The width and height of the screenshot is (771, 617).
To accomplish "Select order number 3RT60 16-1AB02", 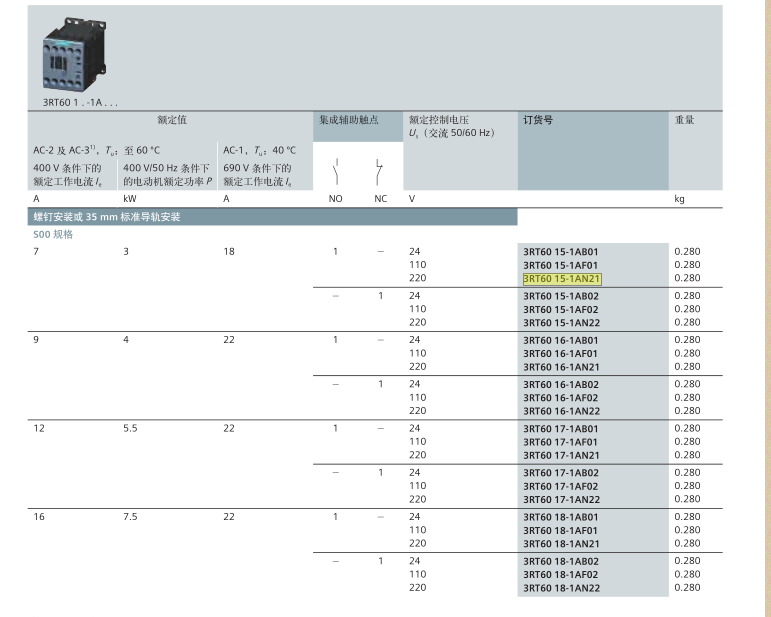I will [561, 384].
